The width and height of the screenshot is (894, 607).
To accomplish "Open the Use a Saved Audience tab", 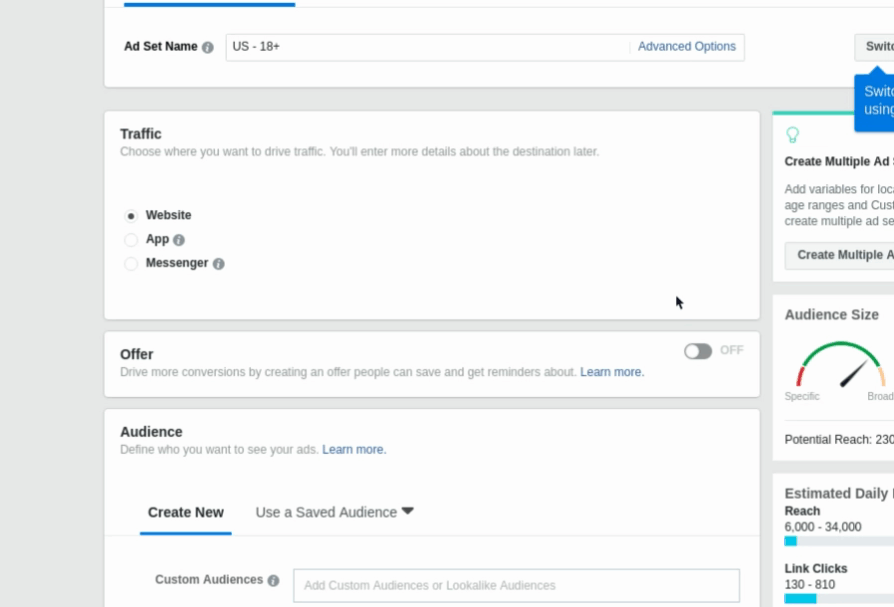I will [325, 511].
